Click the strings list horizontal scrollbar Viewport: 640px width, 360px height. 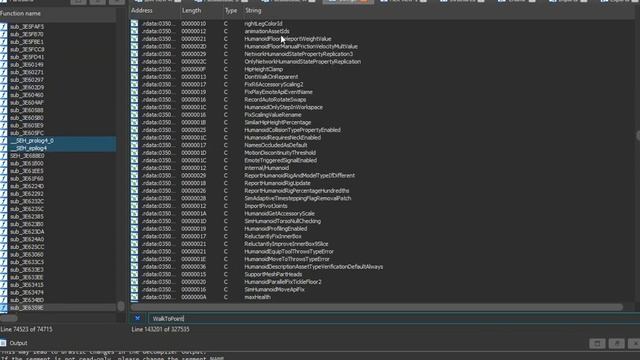click(x=377, y=307)
